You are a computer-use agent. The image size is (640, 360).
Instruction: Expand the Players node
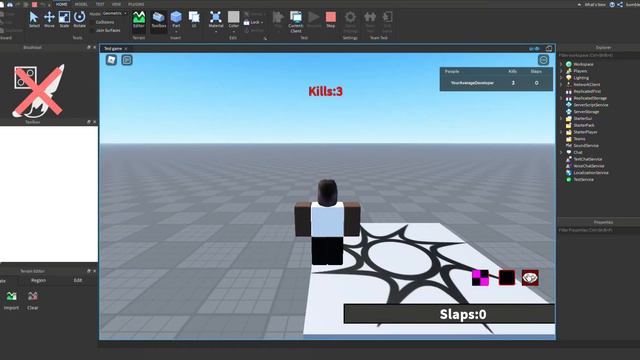[562, 71]
